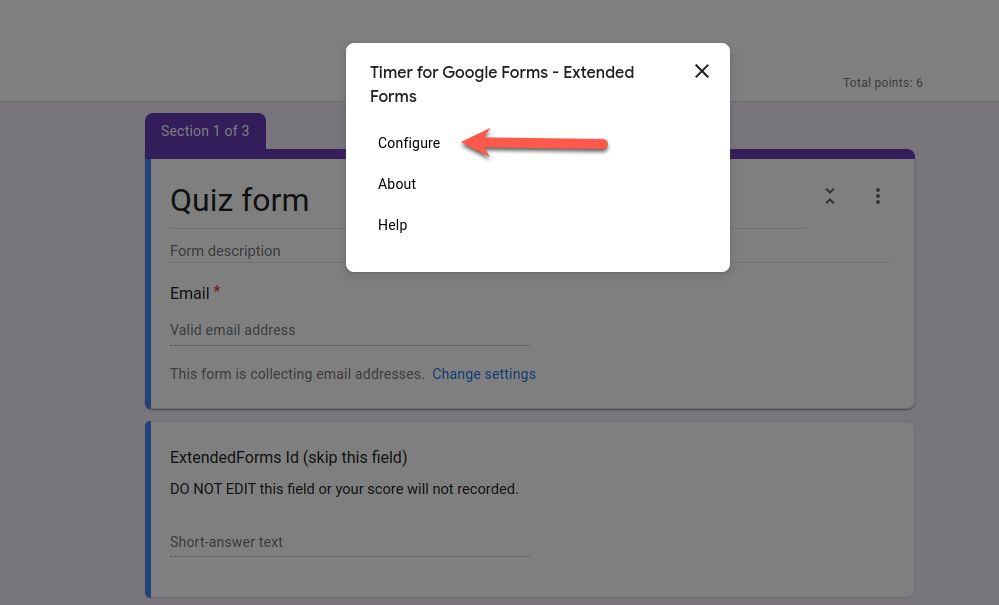Close the Timer for Google Forms dialog

click(x=702, y=71)
